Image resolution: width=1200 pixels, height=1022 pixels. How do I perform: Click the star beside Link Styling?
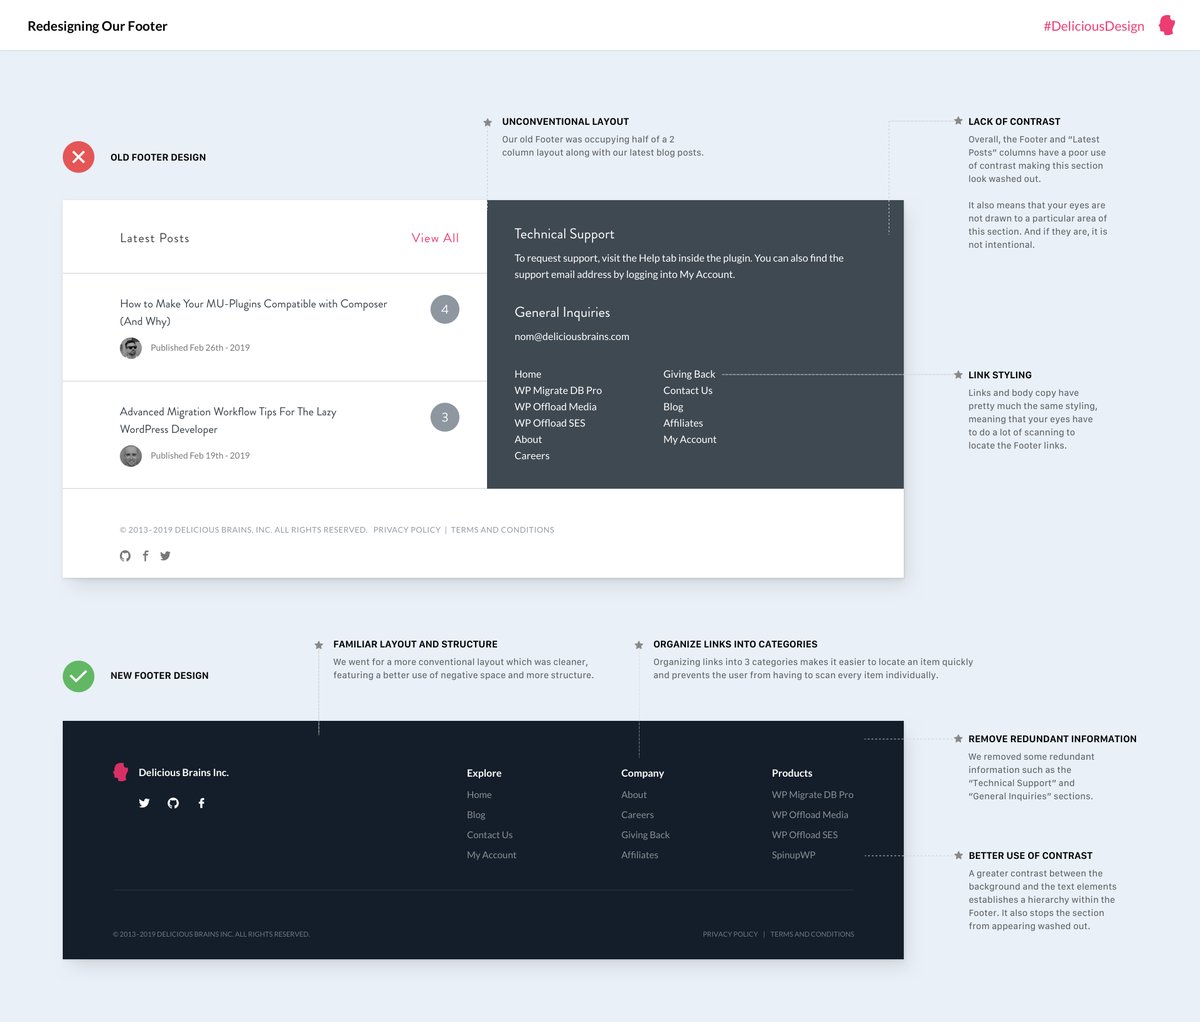pos(958,375)
